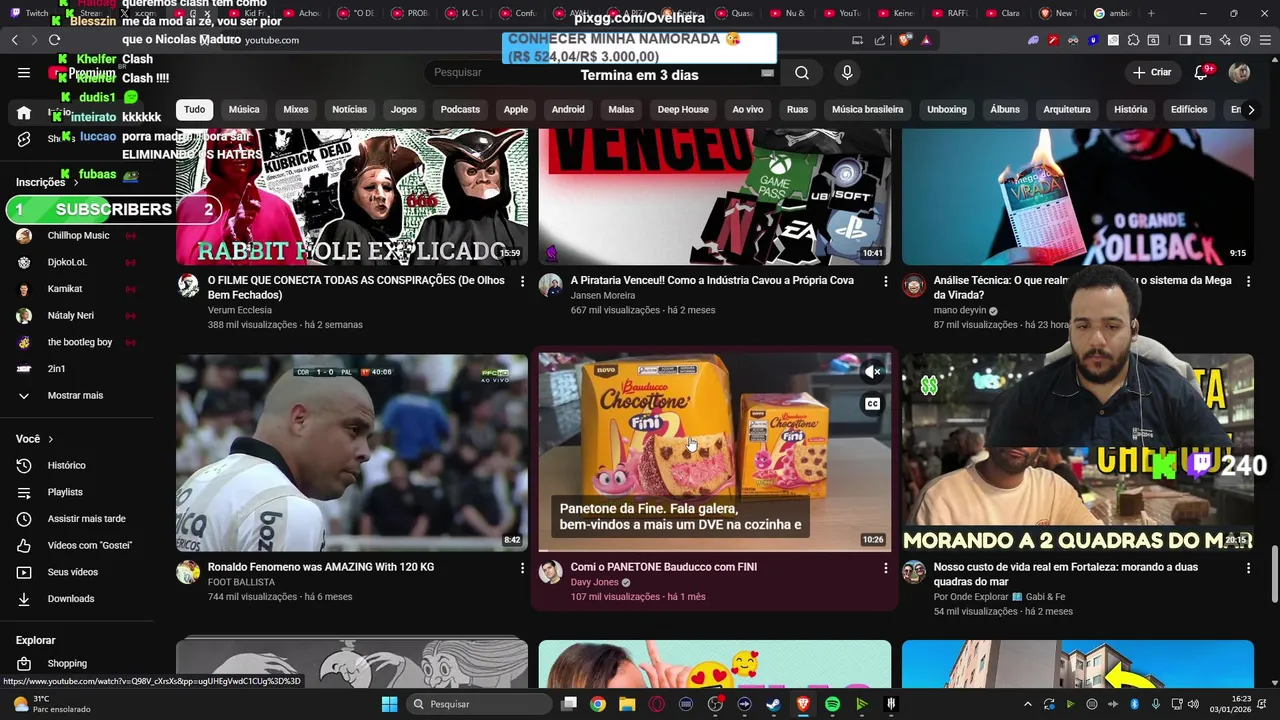
Task: Open Chrome from the taskbar
Action: point(597,704)
